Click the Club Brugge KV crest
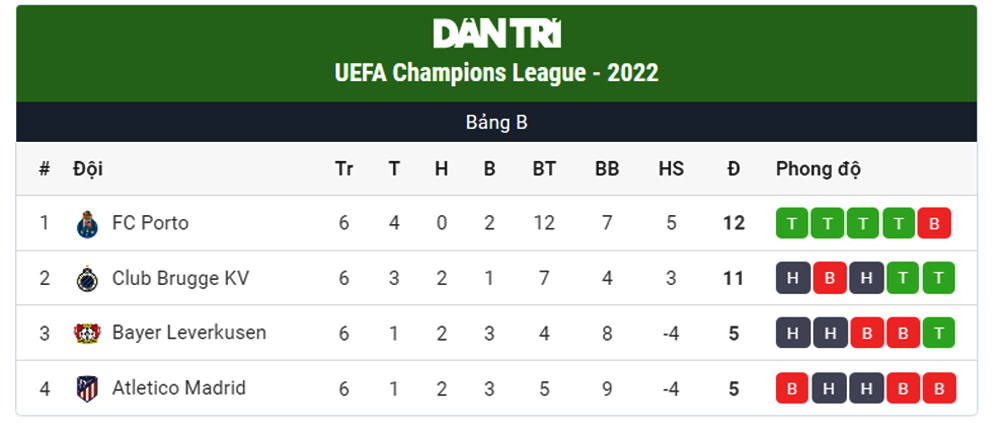The height and width of the screenshot is (428, 1000). [x=87, y=279]
